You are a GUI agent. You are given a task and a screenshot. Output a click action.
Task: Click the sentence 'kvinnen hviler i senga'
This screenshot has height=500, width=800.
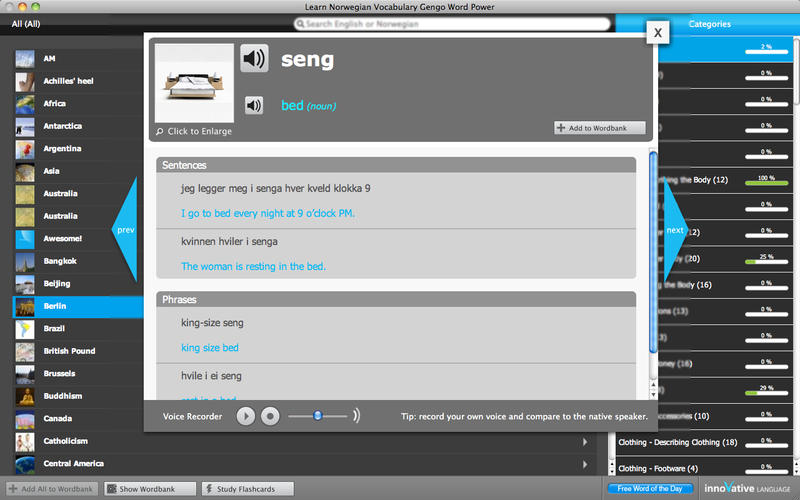230,241
